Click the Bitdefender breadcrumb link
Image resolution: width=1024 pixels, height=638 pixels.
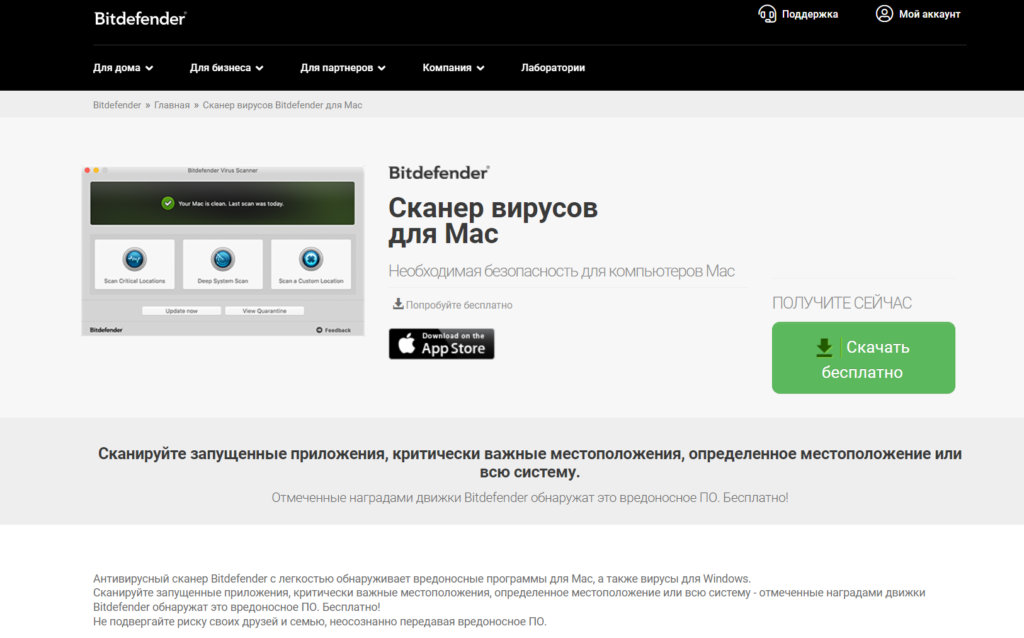click(x=117, y=105)
